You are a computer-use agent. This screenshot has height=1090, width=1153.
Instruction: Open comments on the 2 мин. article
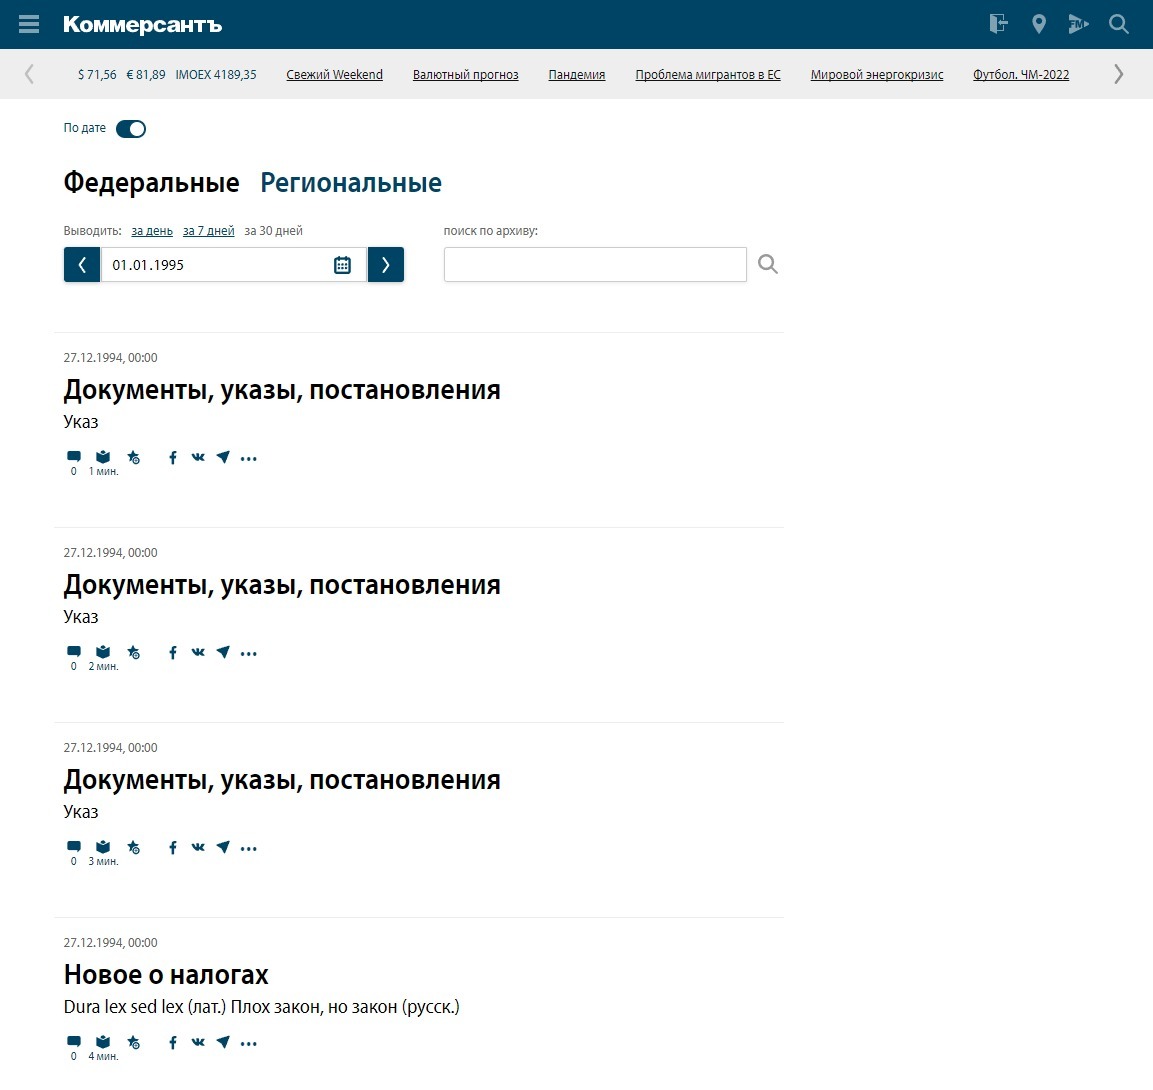coord(74,652)
